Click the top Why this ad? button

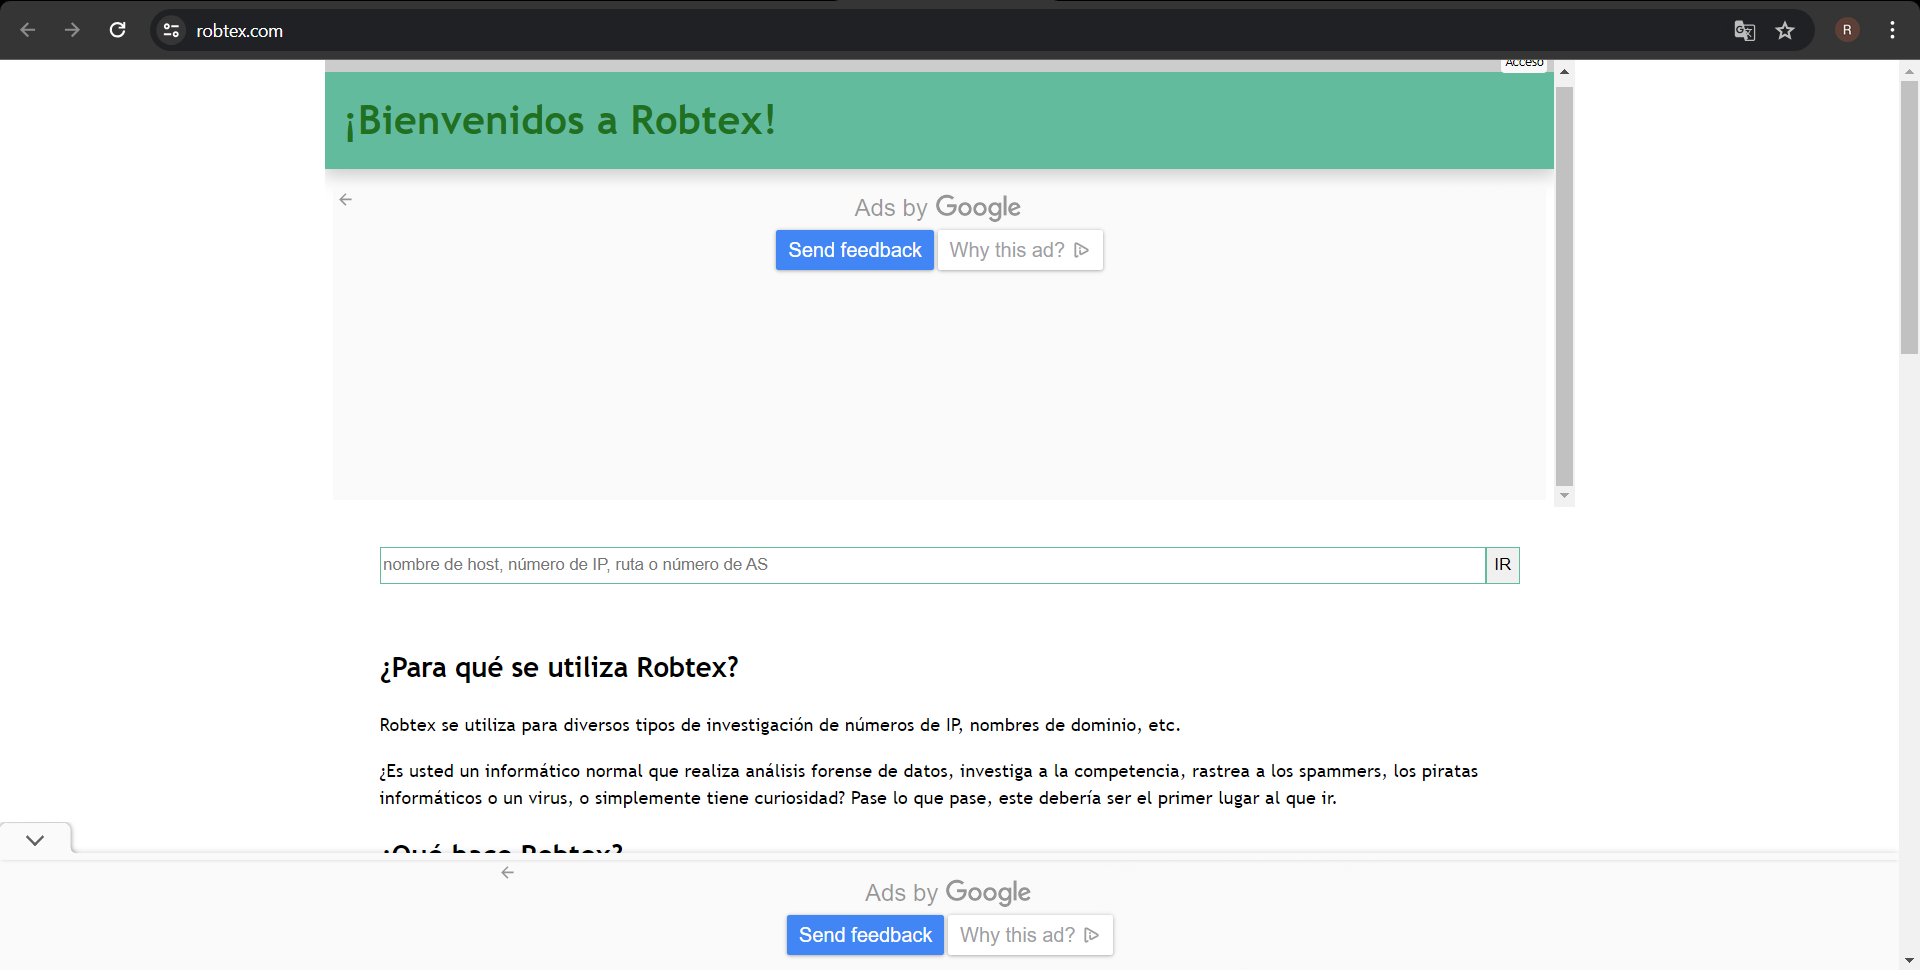(x=1019, y=250)
